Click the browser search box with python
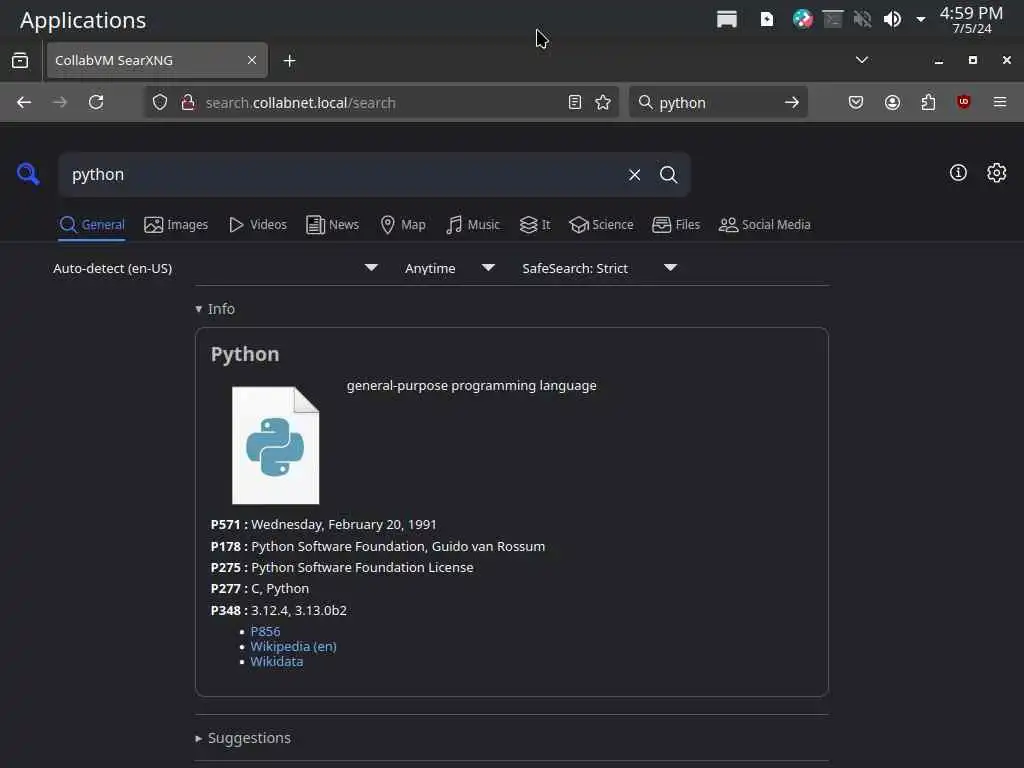1024x768 pixels. tap(718, 103)
